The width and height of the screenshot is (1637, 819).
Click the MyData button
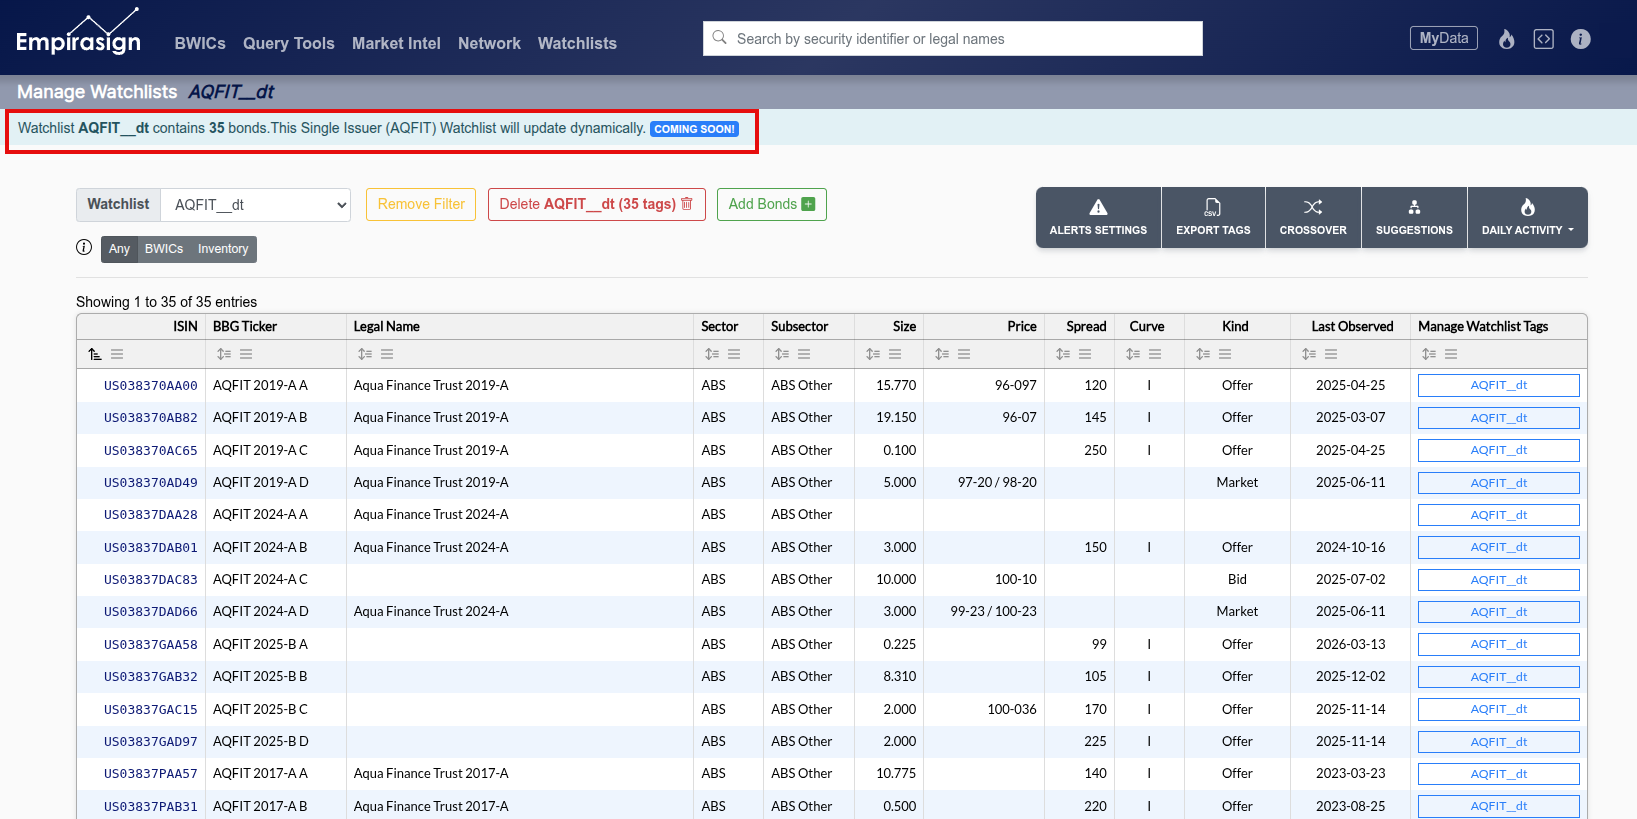(1444, 38)
